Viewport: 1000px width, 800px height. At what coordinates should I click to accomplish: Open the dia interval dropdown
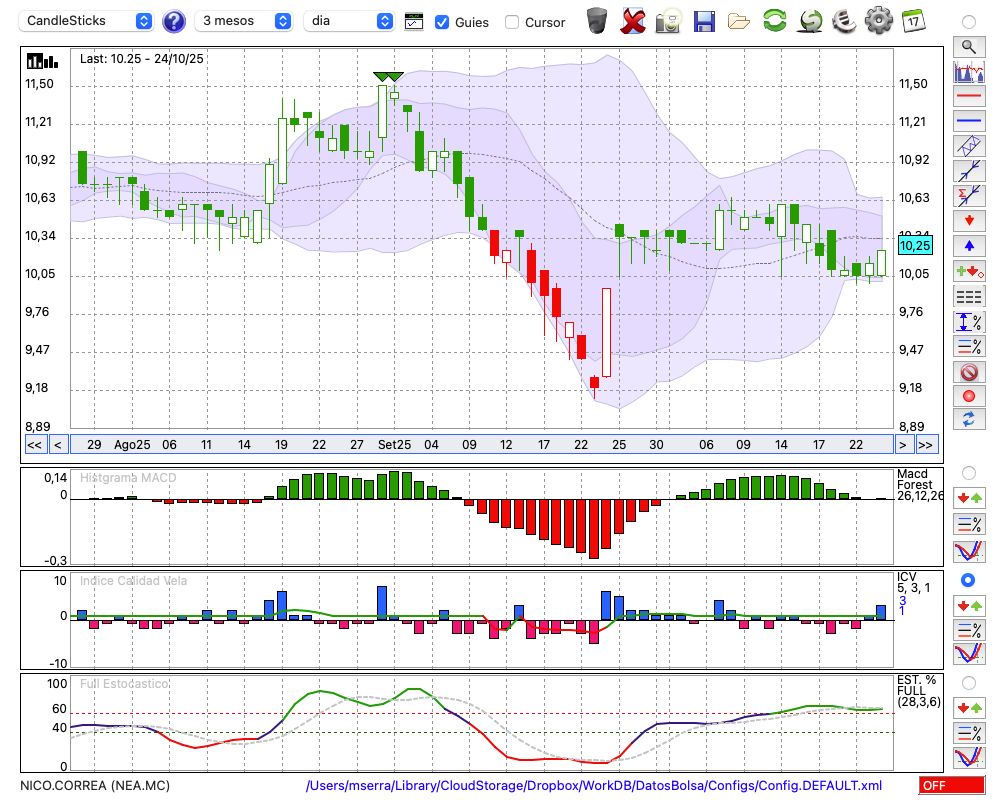(x=350, y=21)
